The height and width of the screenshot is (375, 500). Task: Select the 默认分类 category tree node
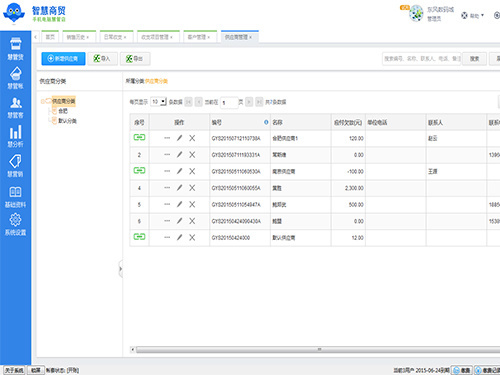[67, 121]
